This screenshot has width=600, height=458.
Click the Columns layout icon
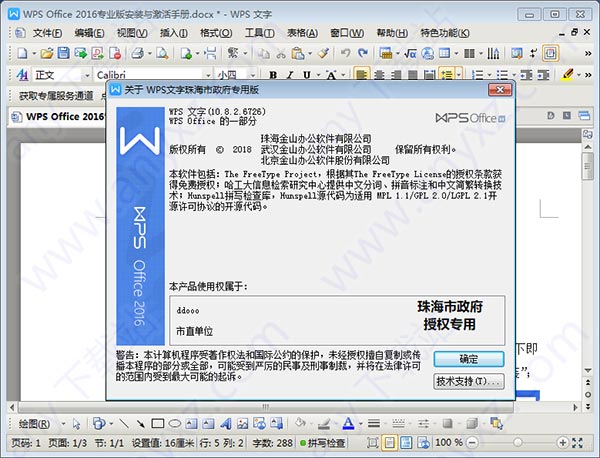(x=469, y=53)
